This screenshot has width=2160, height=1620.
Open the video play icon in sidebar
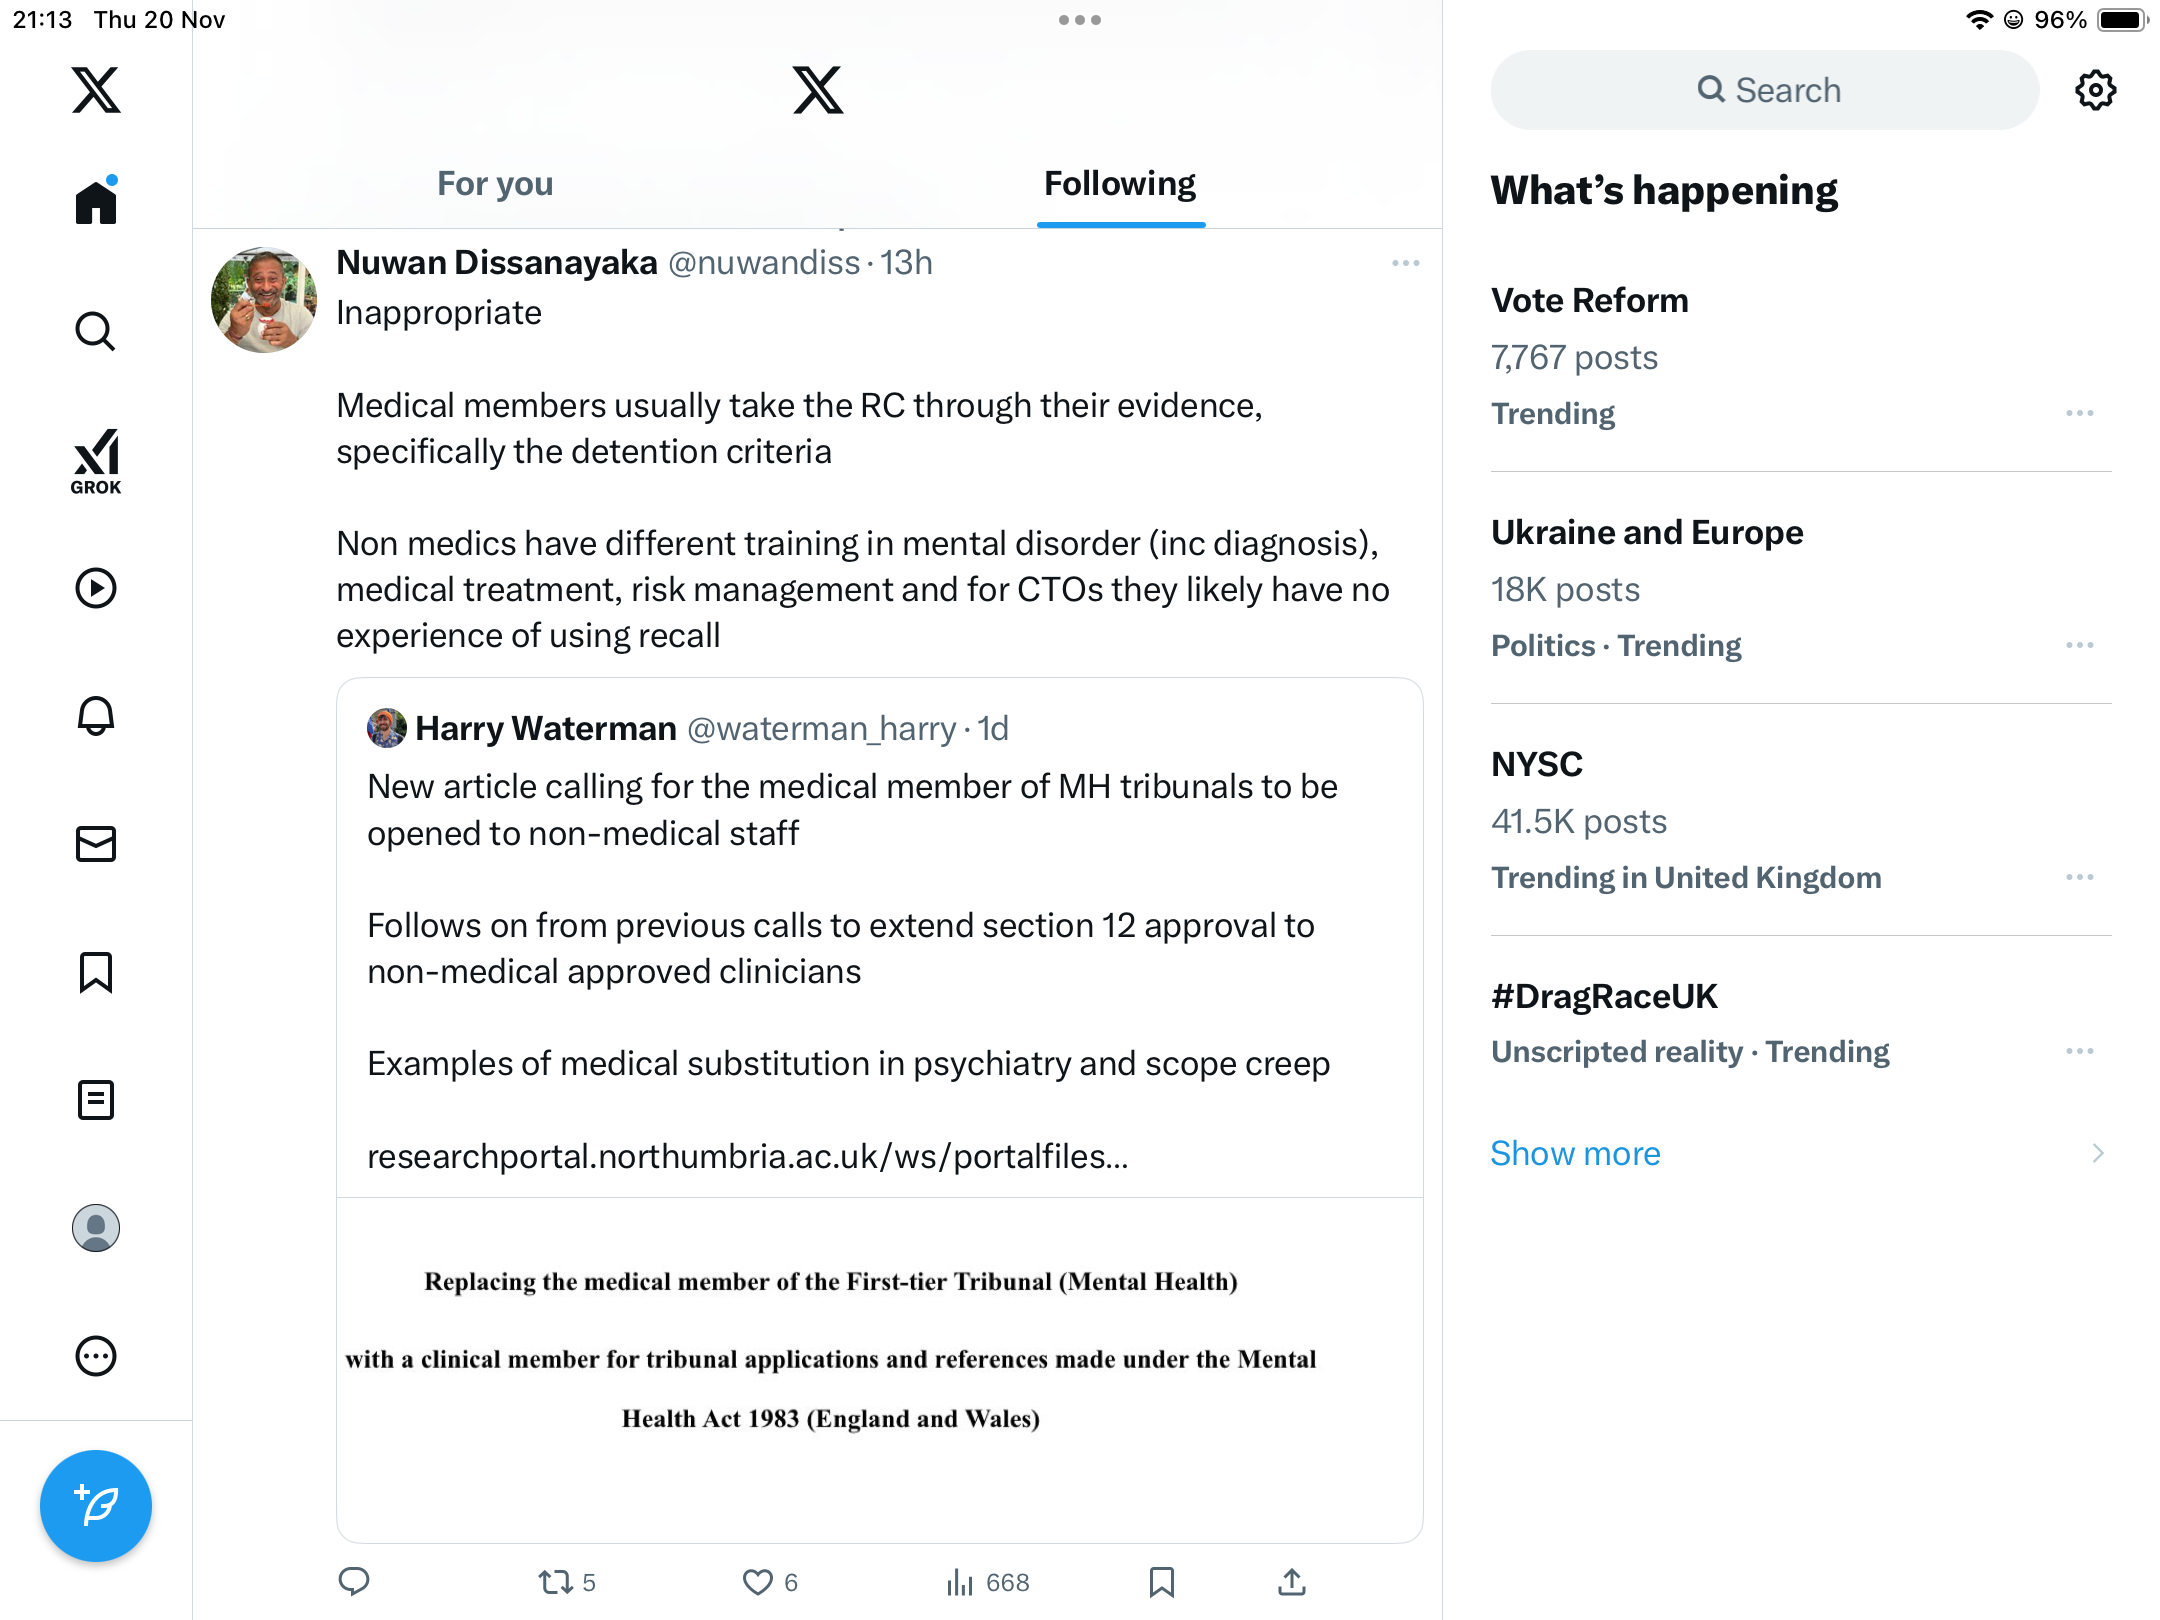tap(96, 588)
